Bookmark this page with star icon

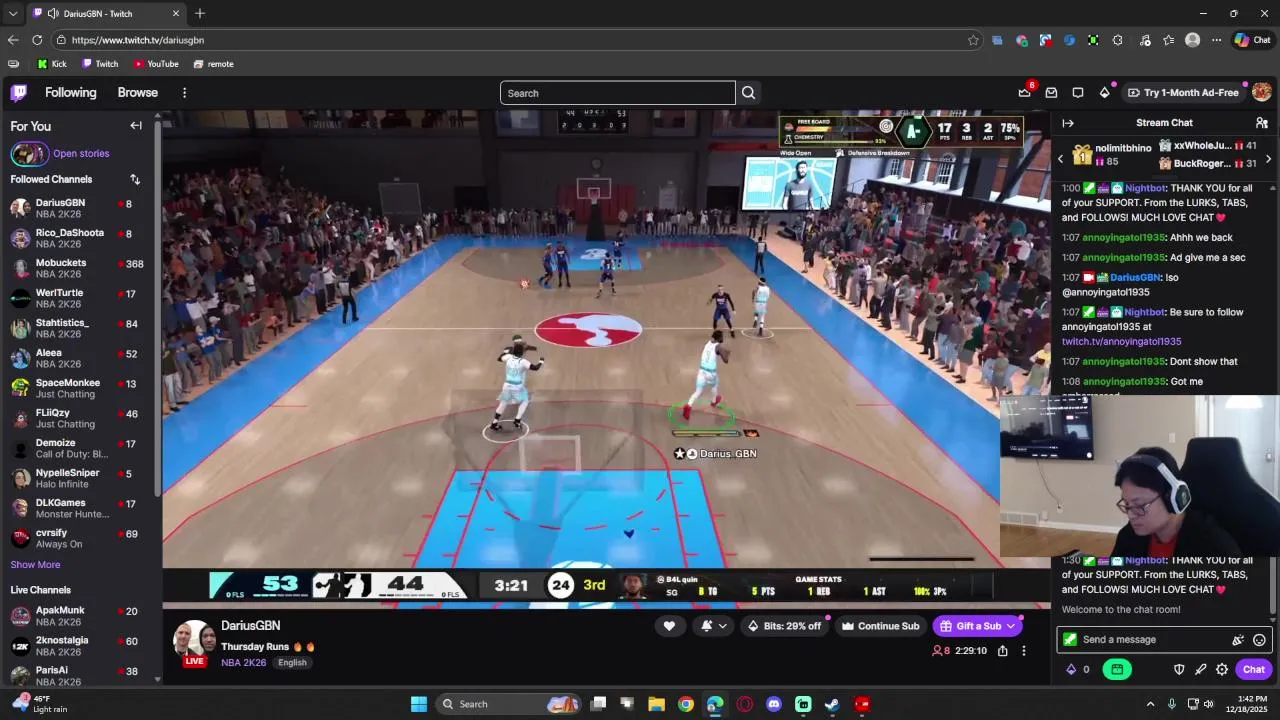click(973, 40)
